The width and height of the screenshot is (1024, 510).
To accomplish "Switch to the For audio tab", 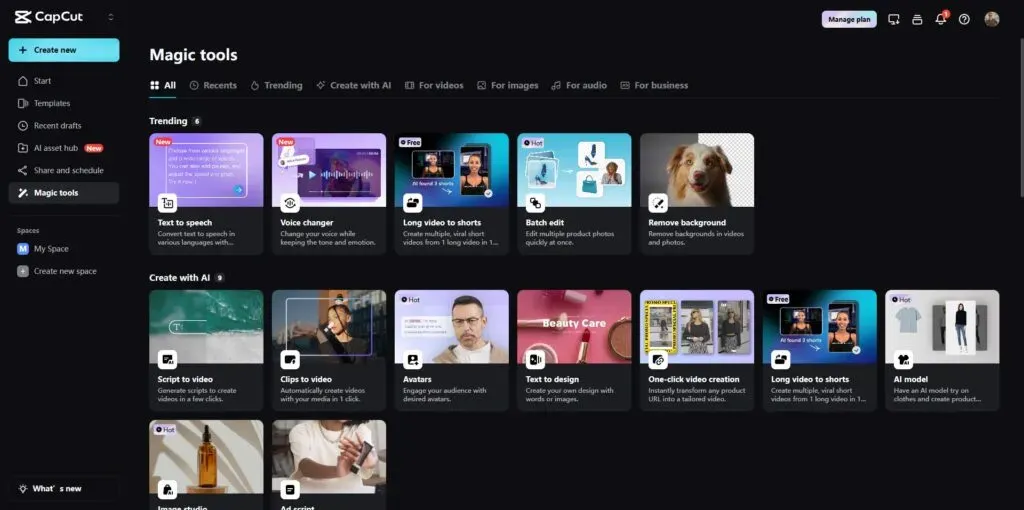I will [x=579, y=86].
